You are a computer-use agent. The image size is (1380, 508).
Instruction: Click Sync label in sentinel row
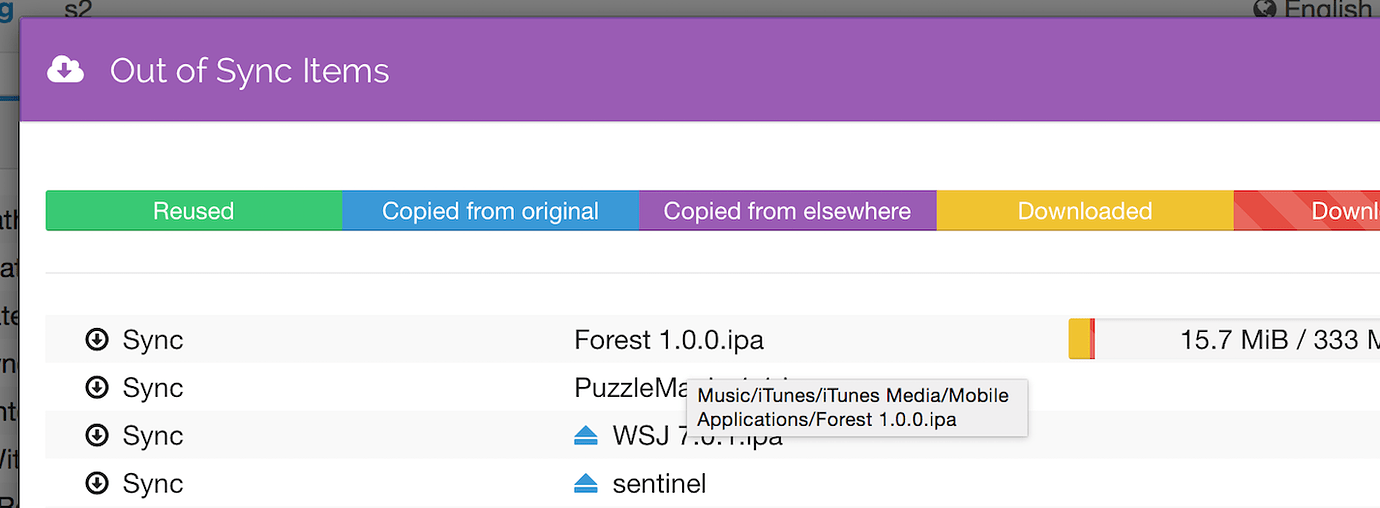click(x=153, y=484)
